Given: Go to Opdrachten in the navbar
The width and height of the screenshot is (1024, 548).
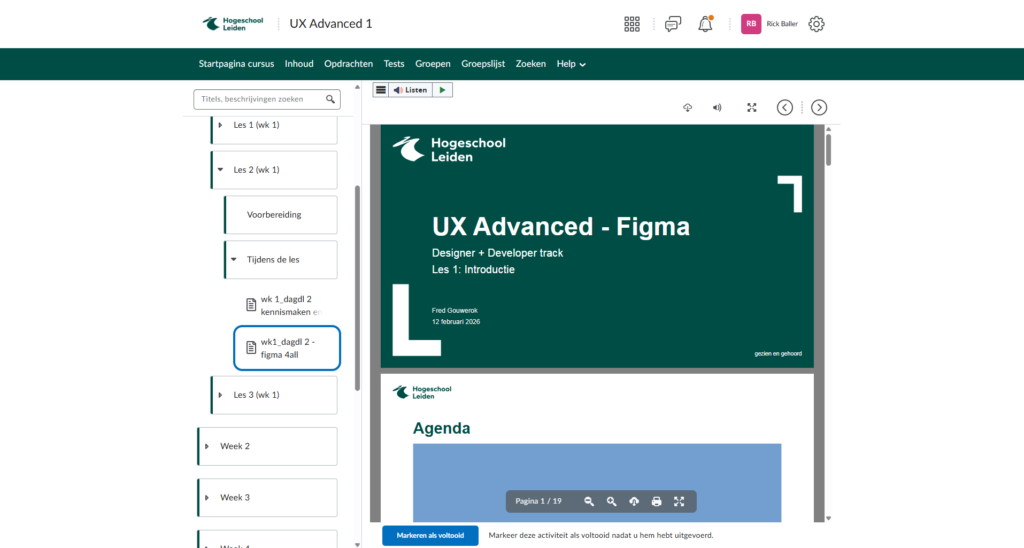Looking at the screenshot, I should pyautogui.click(x=348, y=64).
